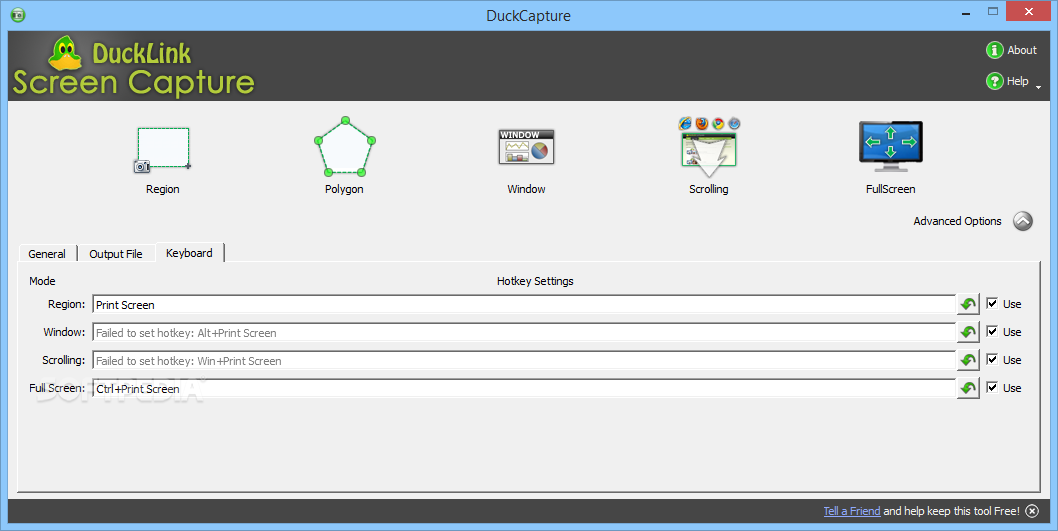Reset the Region hotkey with green arrow

click(968, 304)
